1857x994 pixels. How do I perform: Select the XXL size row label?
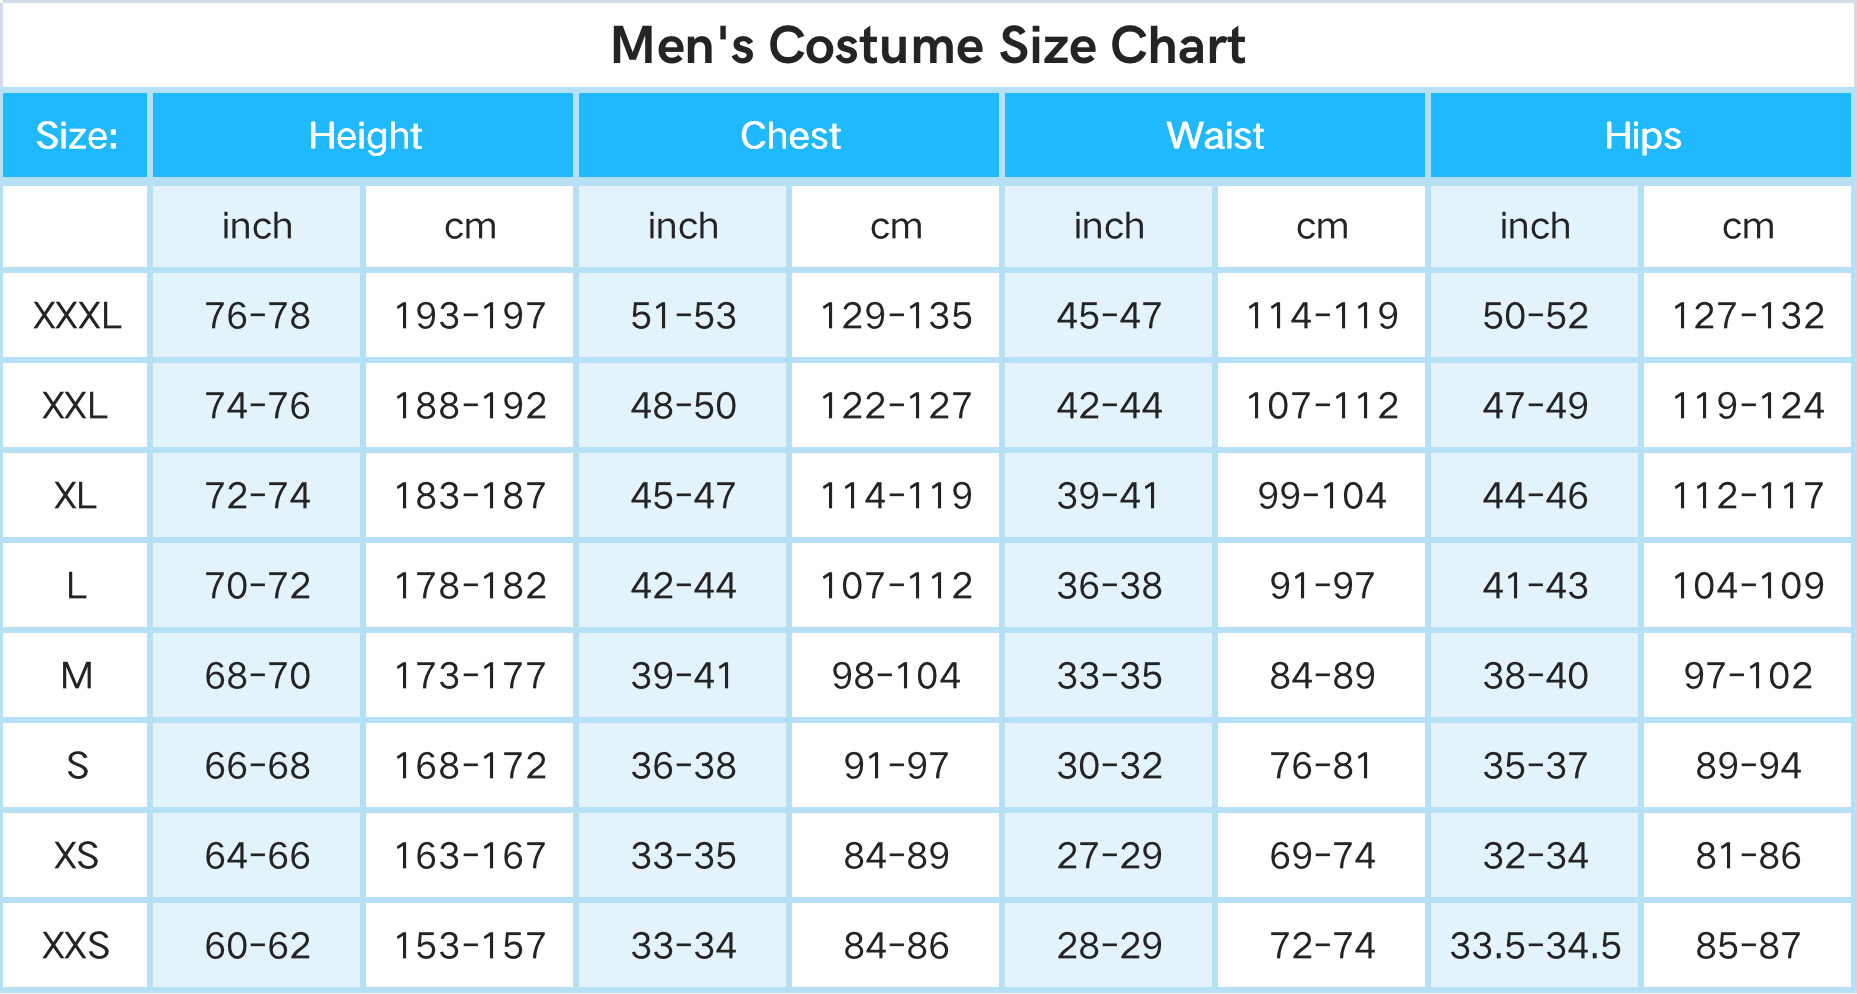tap(76, 406)
